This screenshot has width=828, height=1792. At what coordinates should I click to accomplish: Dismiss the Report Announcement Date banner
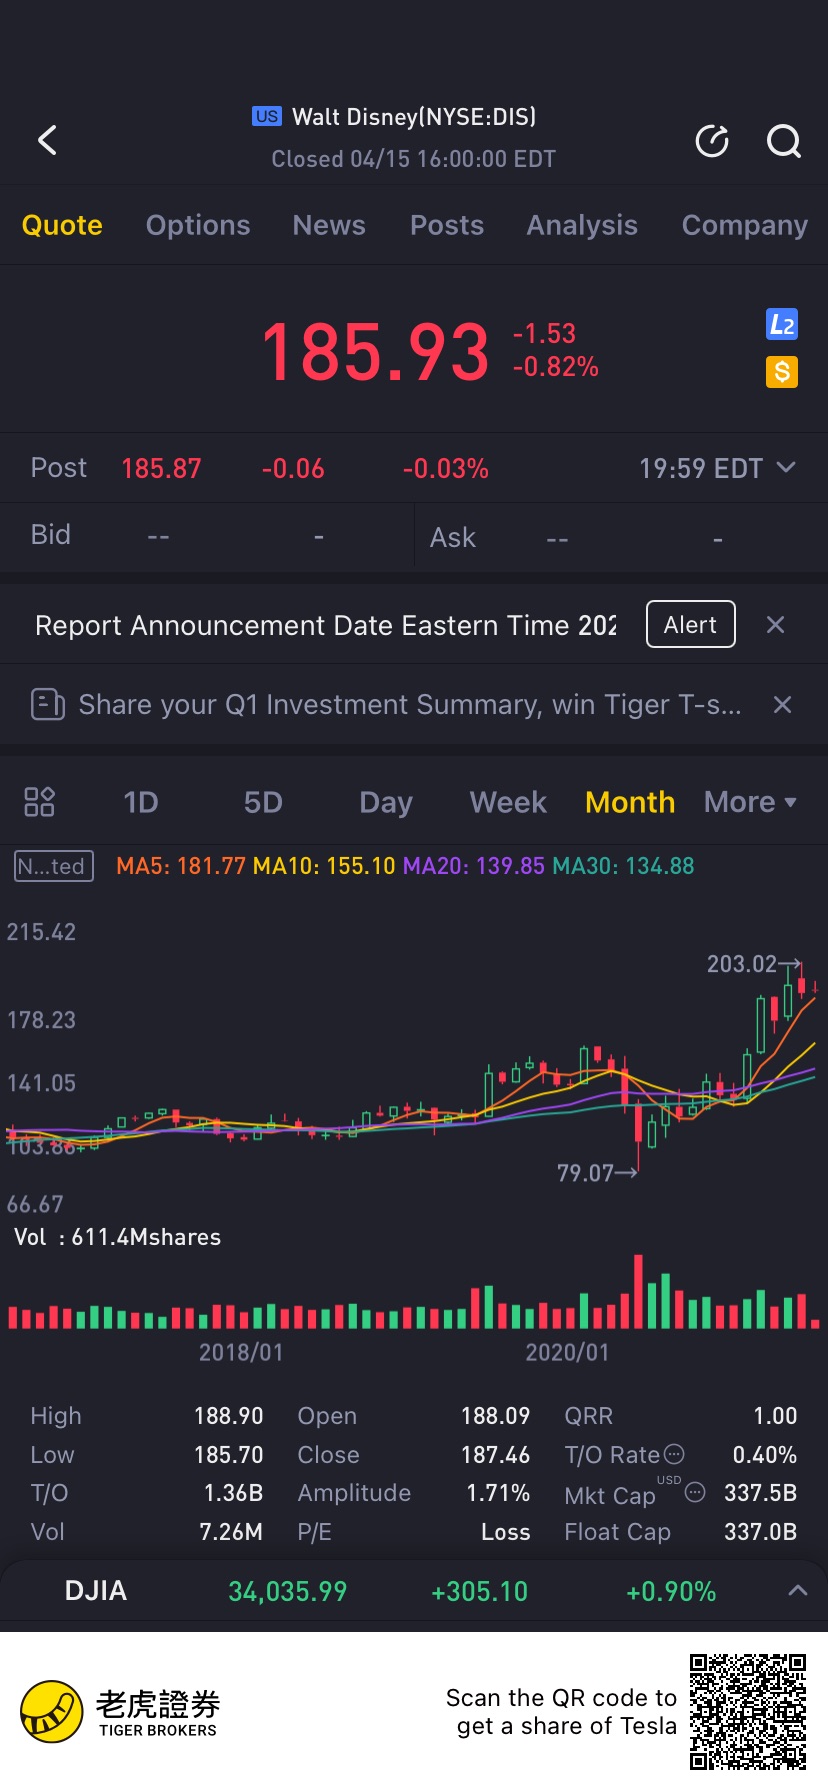click(775, 625)
